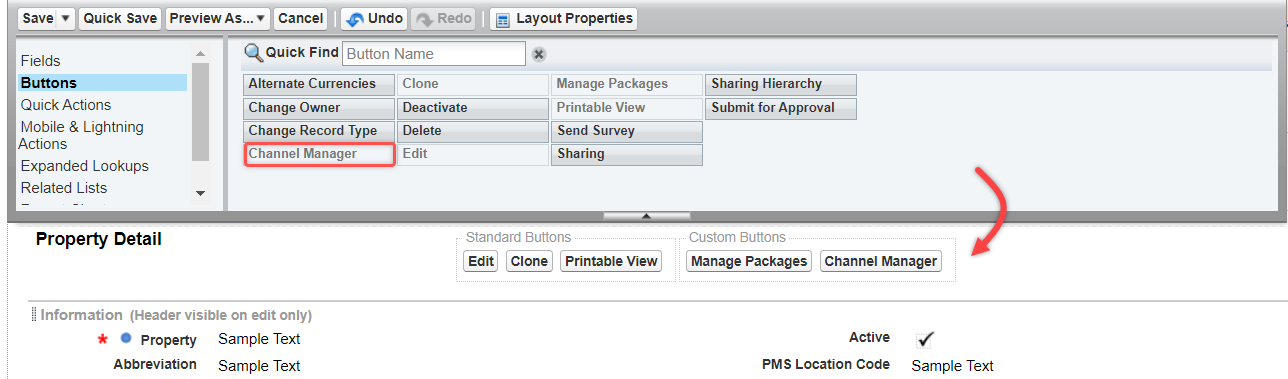Select Mobile & Lightning Actions category
The width and height of the screenshot is (1288, 379).
pos(82,135)
